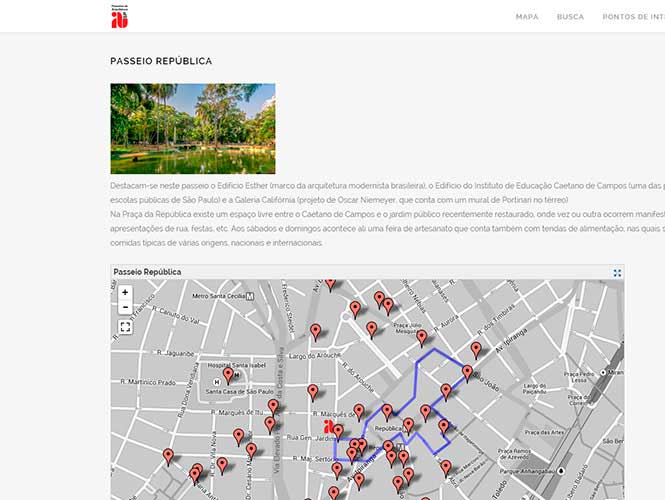
Task: Open the MAPA menu item
Action: [527, 17]
